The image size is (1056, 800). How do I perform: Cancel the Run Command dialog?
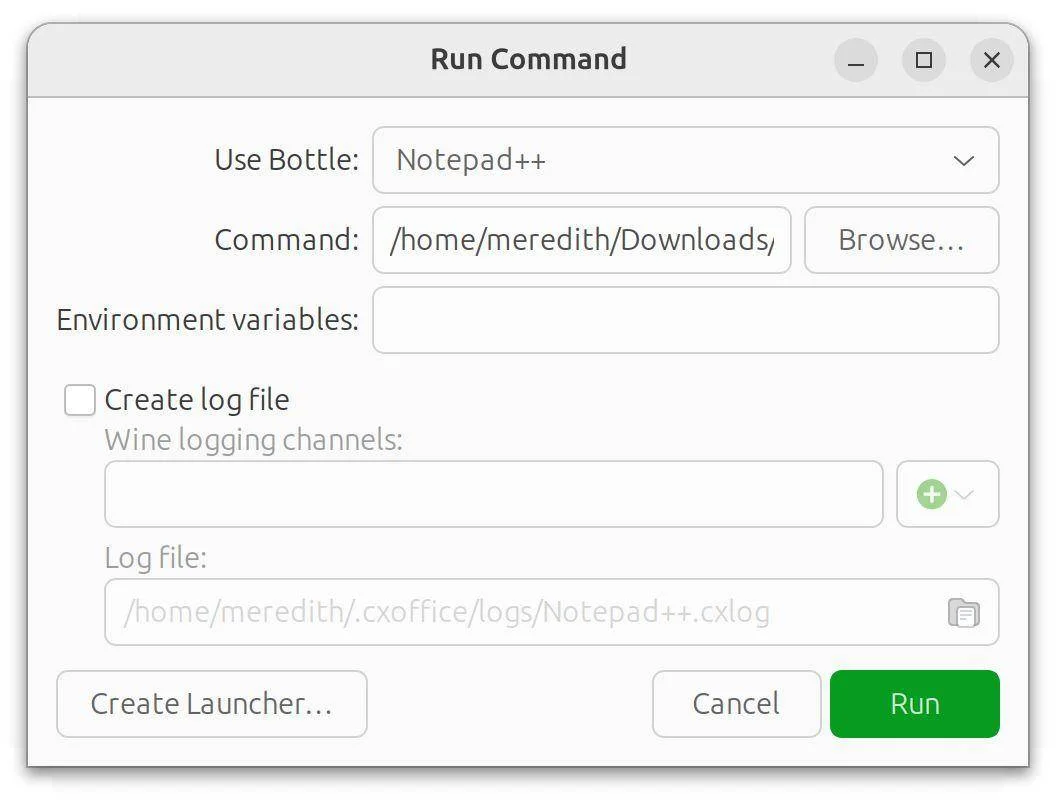click(736, 704)
